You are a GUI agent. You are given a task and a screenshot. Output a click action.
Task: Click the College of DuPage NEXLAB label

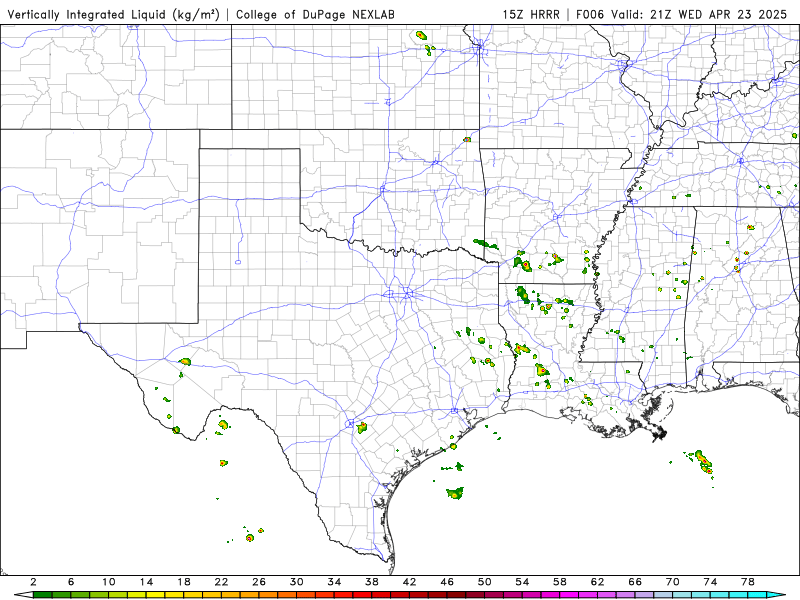(315, 15)
